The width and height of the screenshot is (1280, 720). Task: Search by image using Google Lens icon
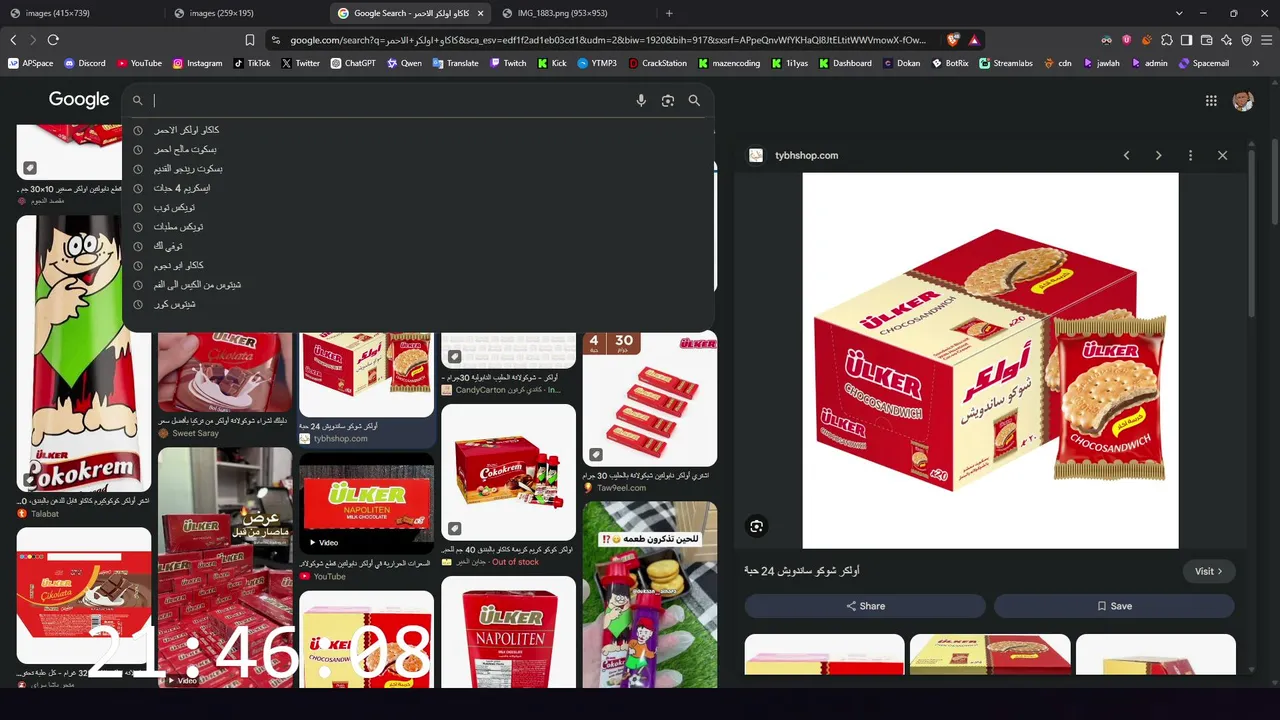coord(668,100)
